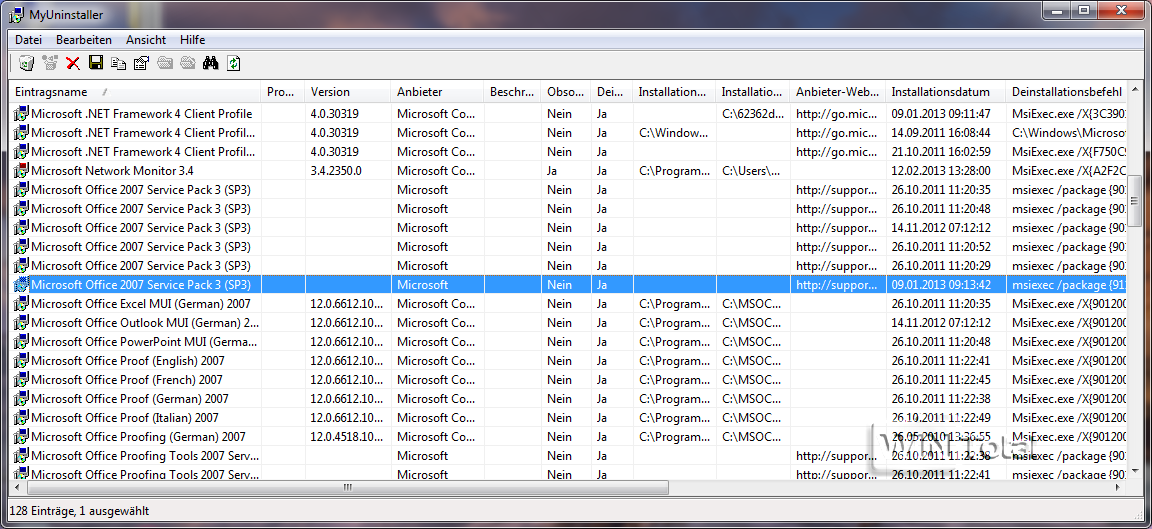Click the Beschr... column header

click(513, 92)
